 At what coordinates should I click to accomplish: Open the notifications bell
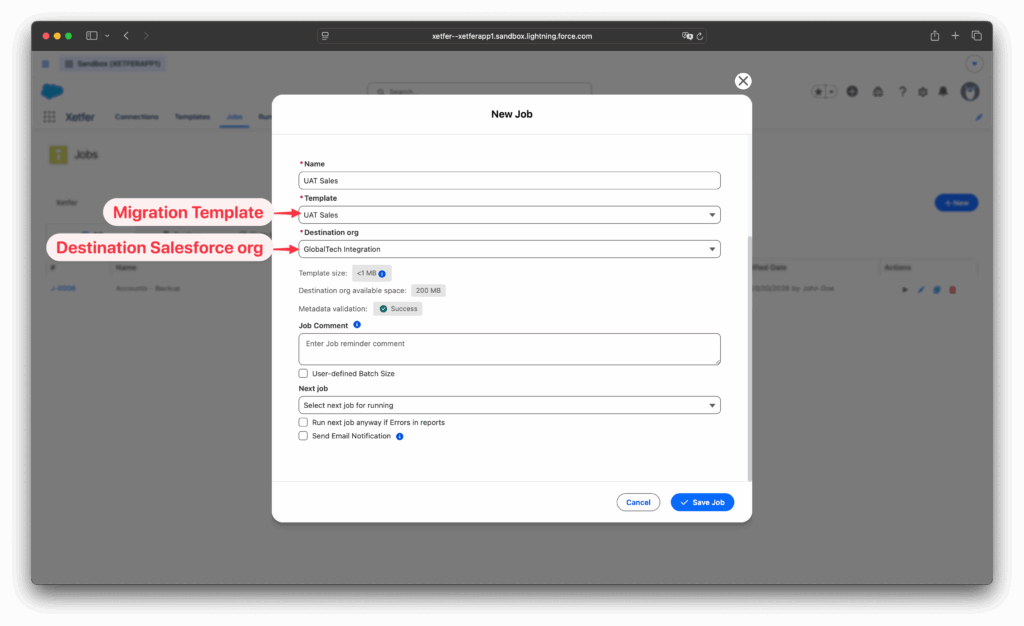pos(943,92)
